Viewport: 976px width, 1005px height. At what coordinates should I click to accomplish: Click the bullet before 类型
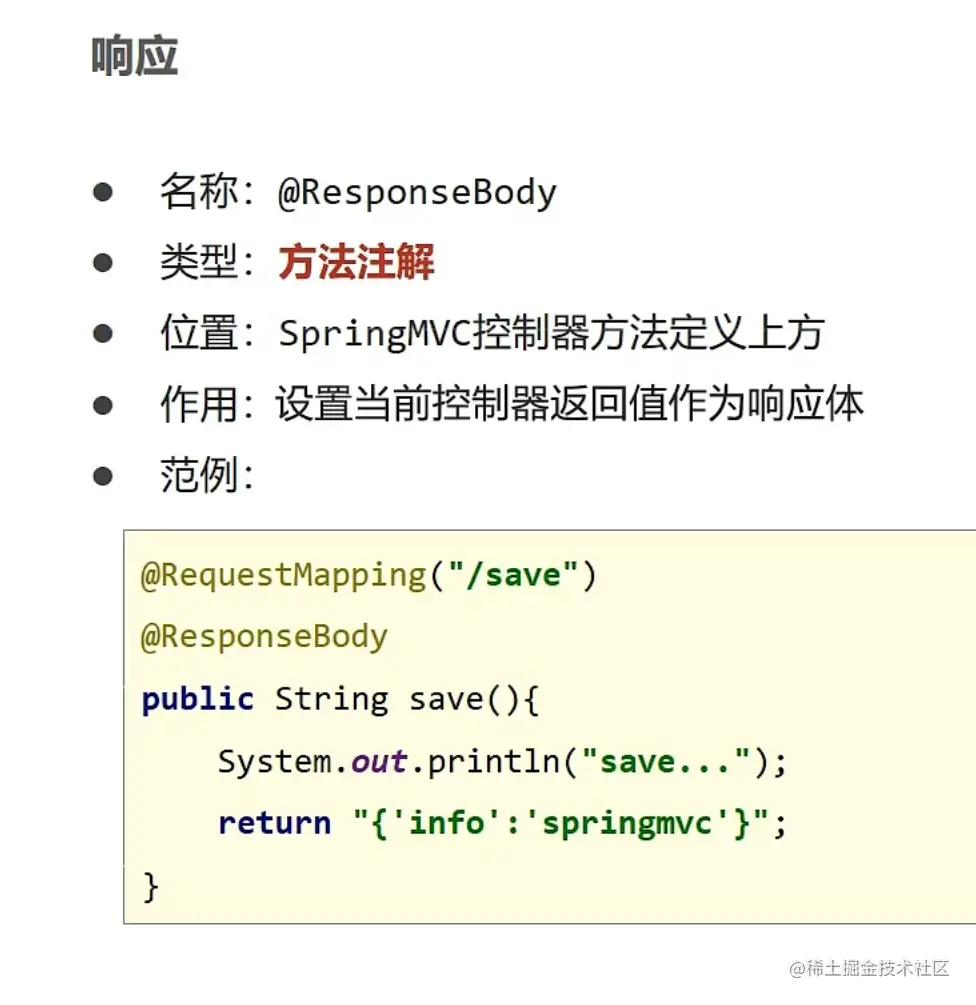103,262
